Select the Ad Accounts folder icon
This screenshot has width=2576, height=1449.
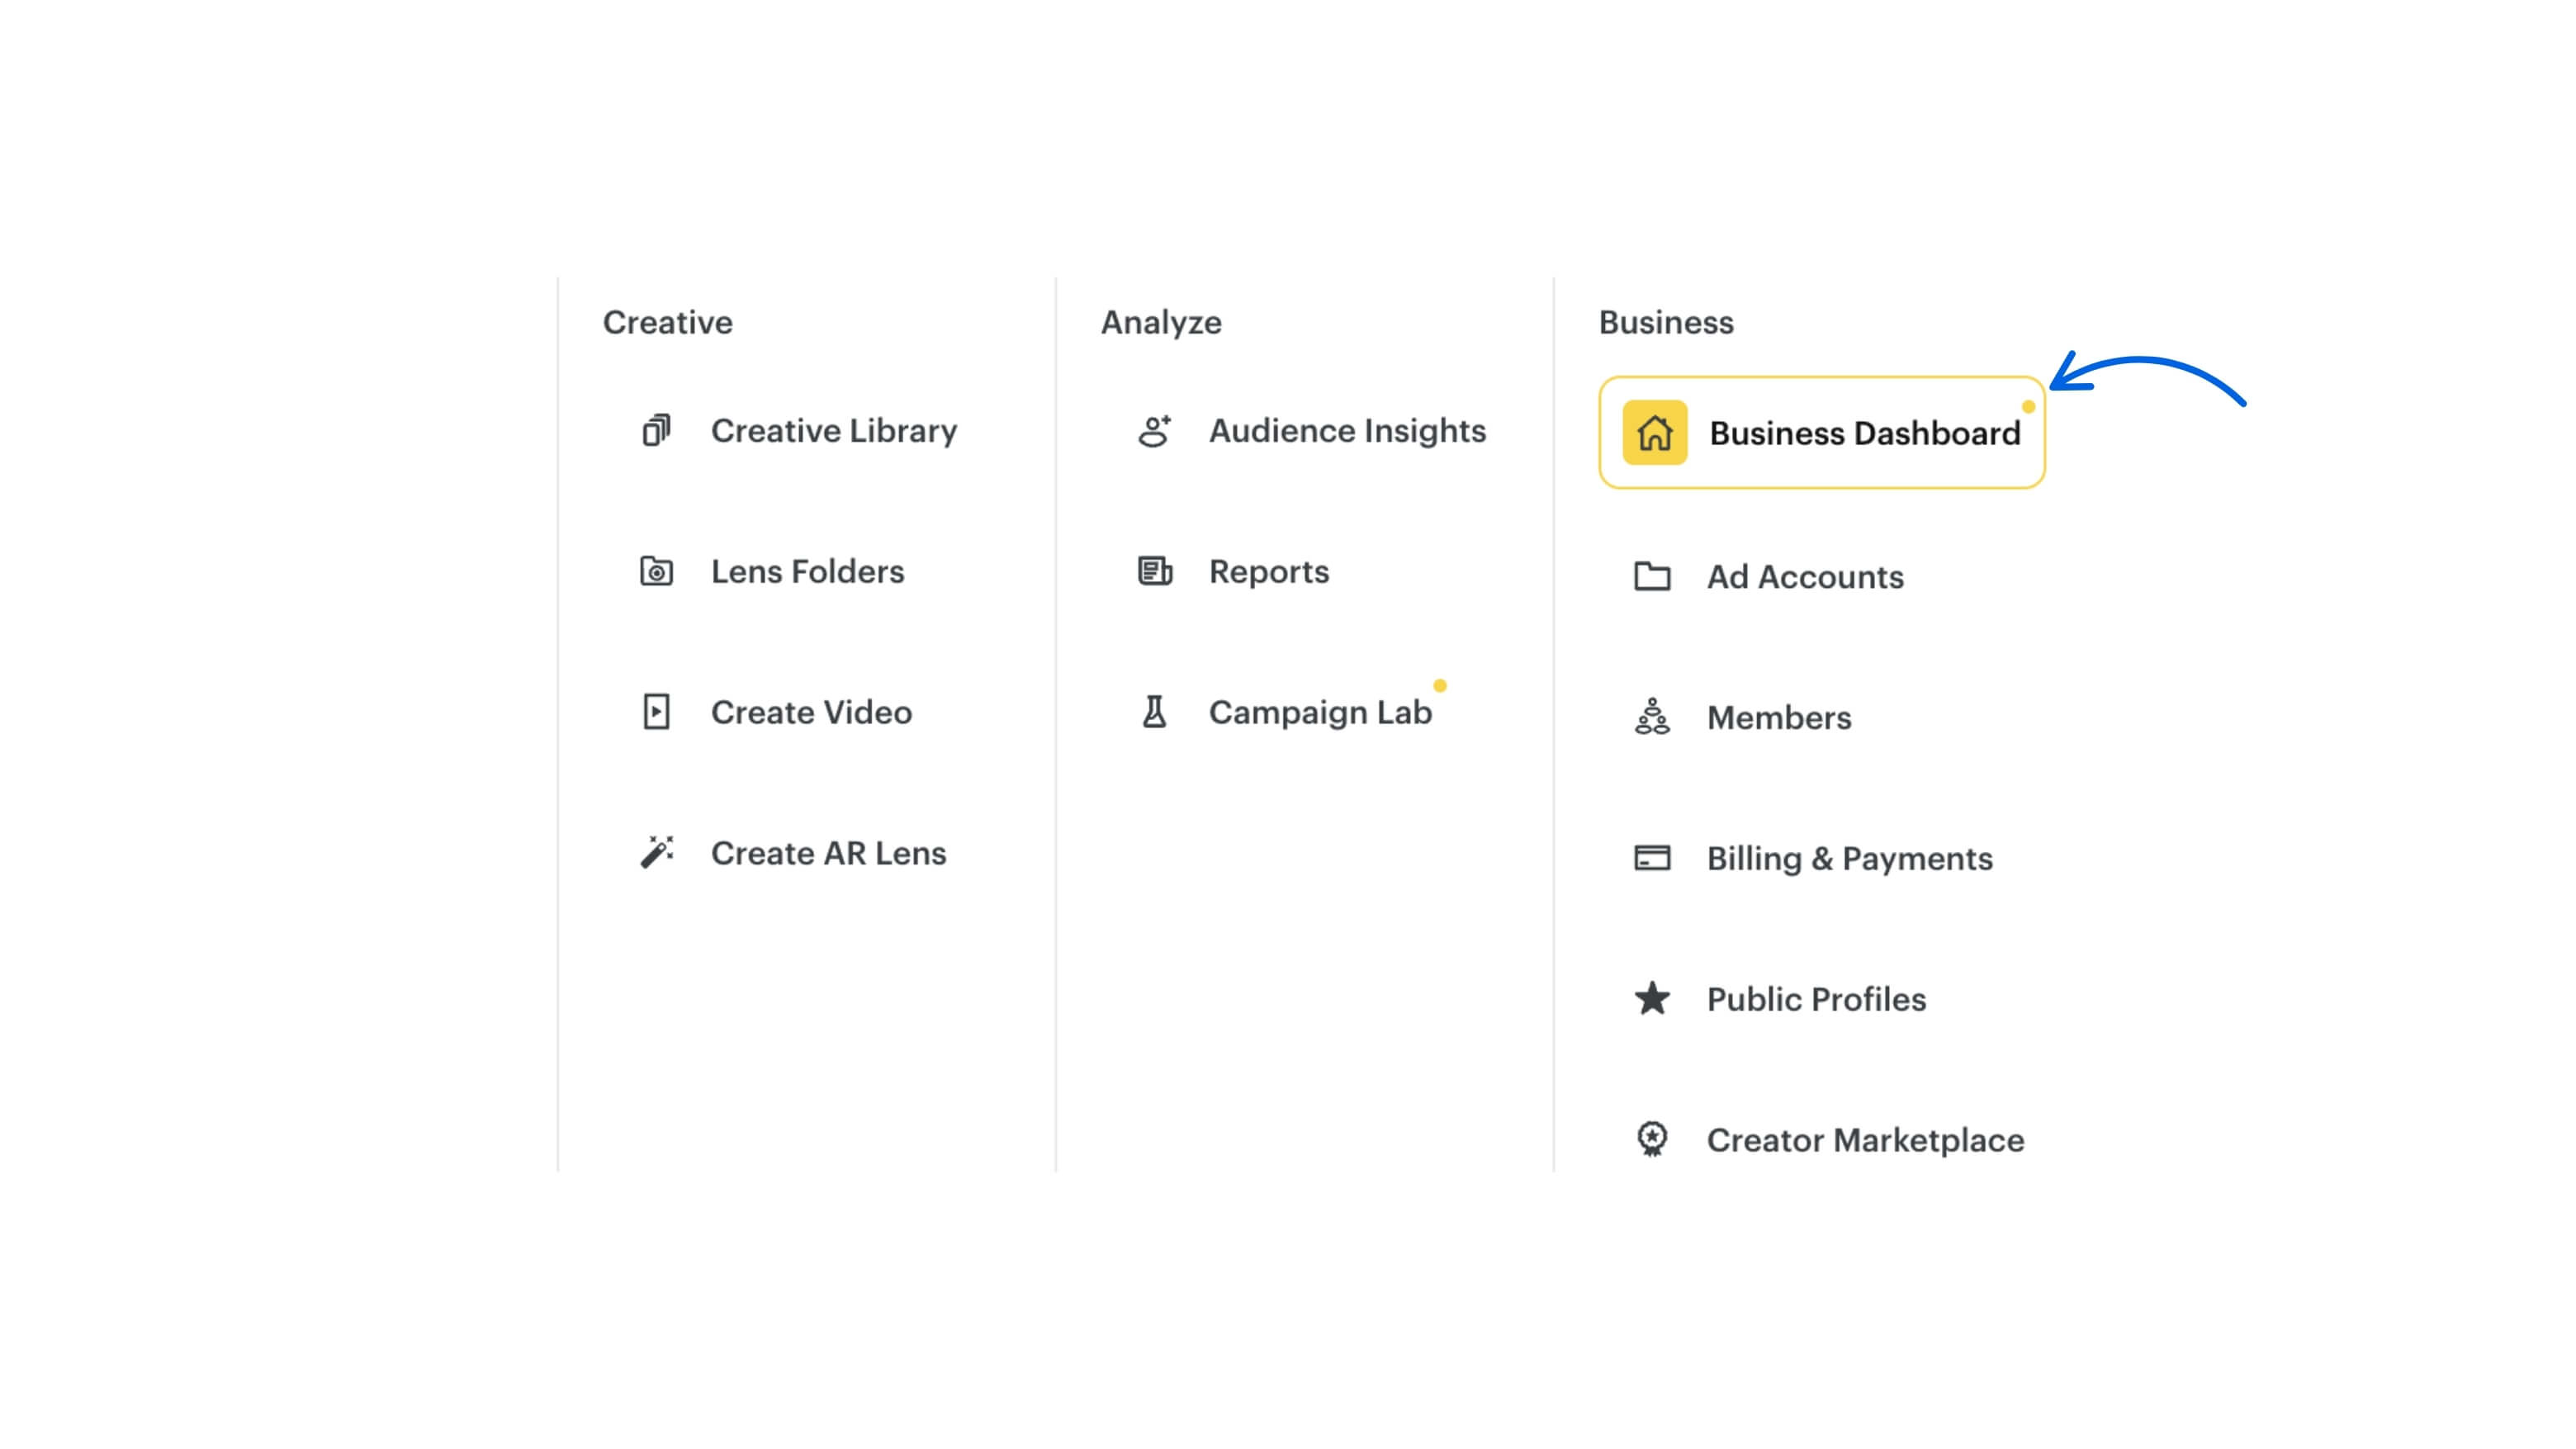coord(1652,577)
